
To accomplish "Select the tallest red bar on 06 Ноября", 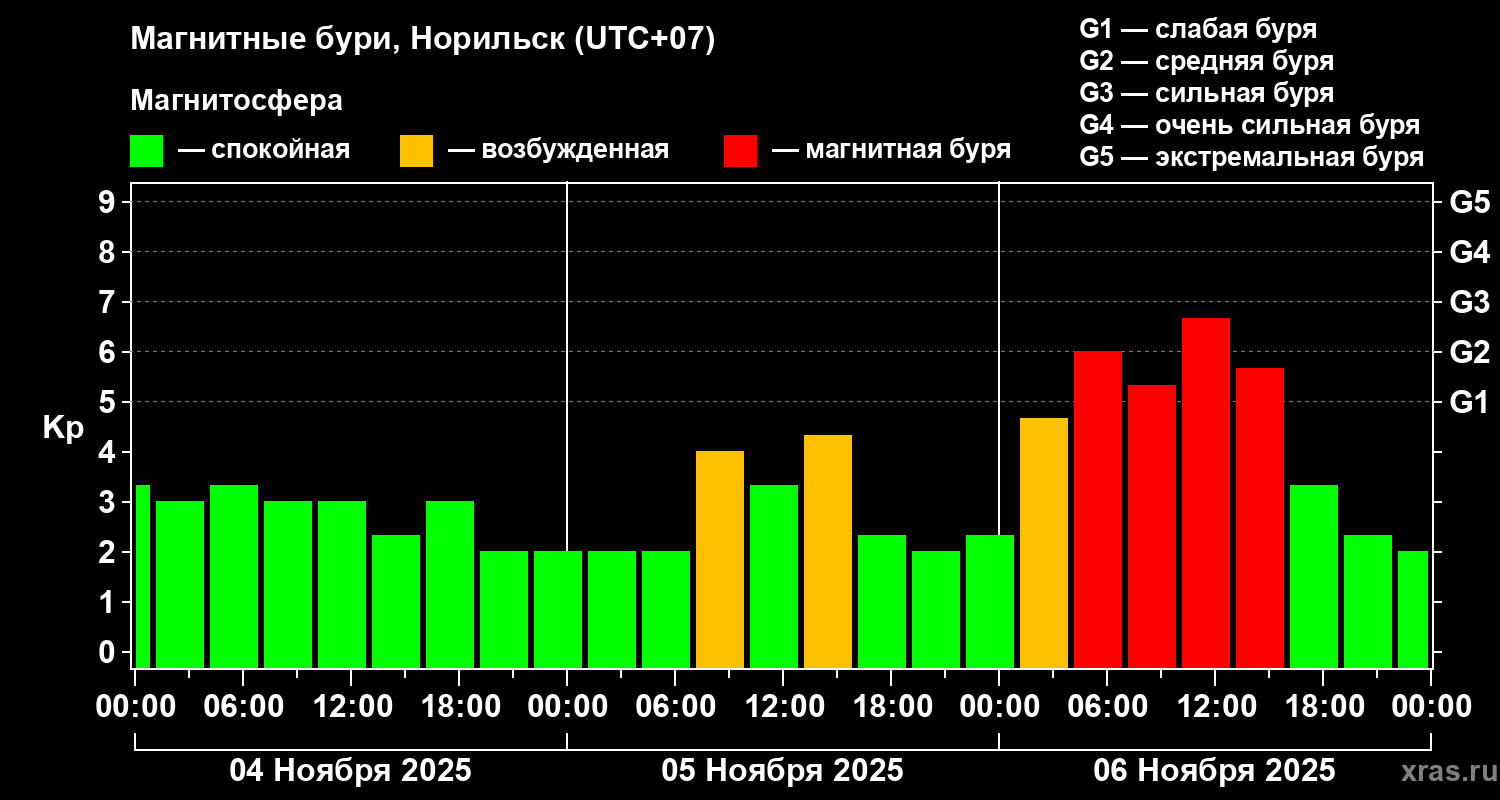I will pos(1206,493).
